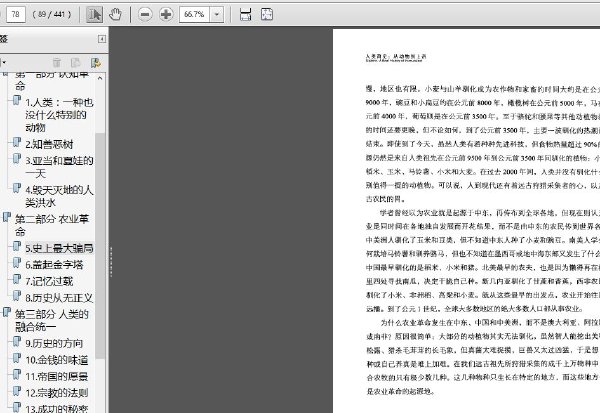Click bookmark icon beside 第二部分 农业革命

click(x=7, y=217)
